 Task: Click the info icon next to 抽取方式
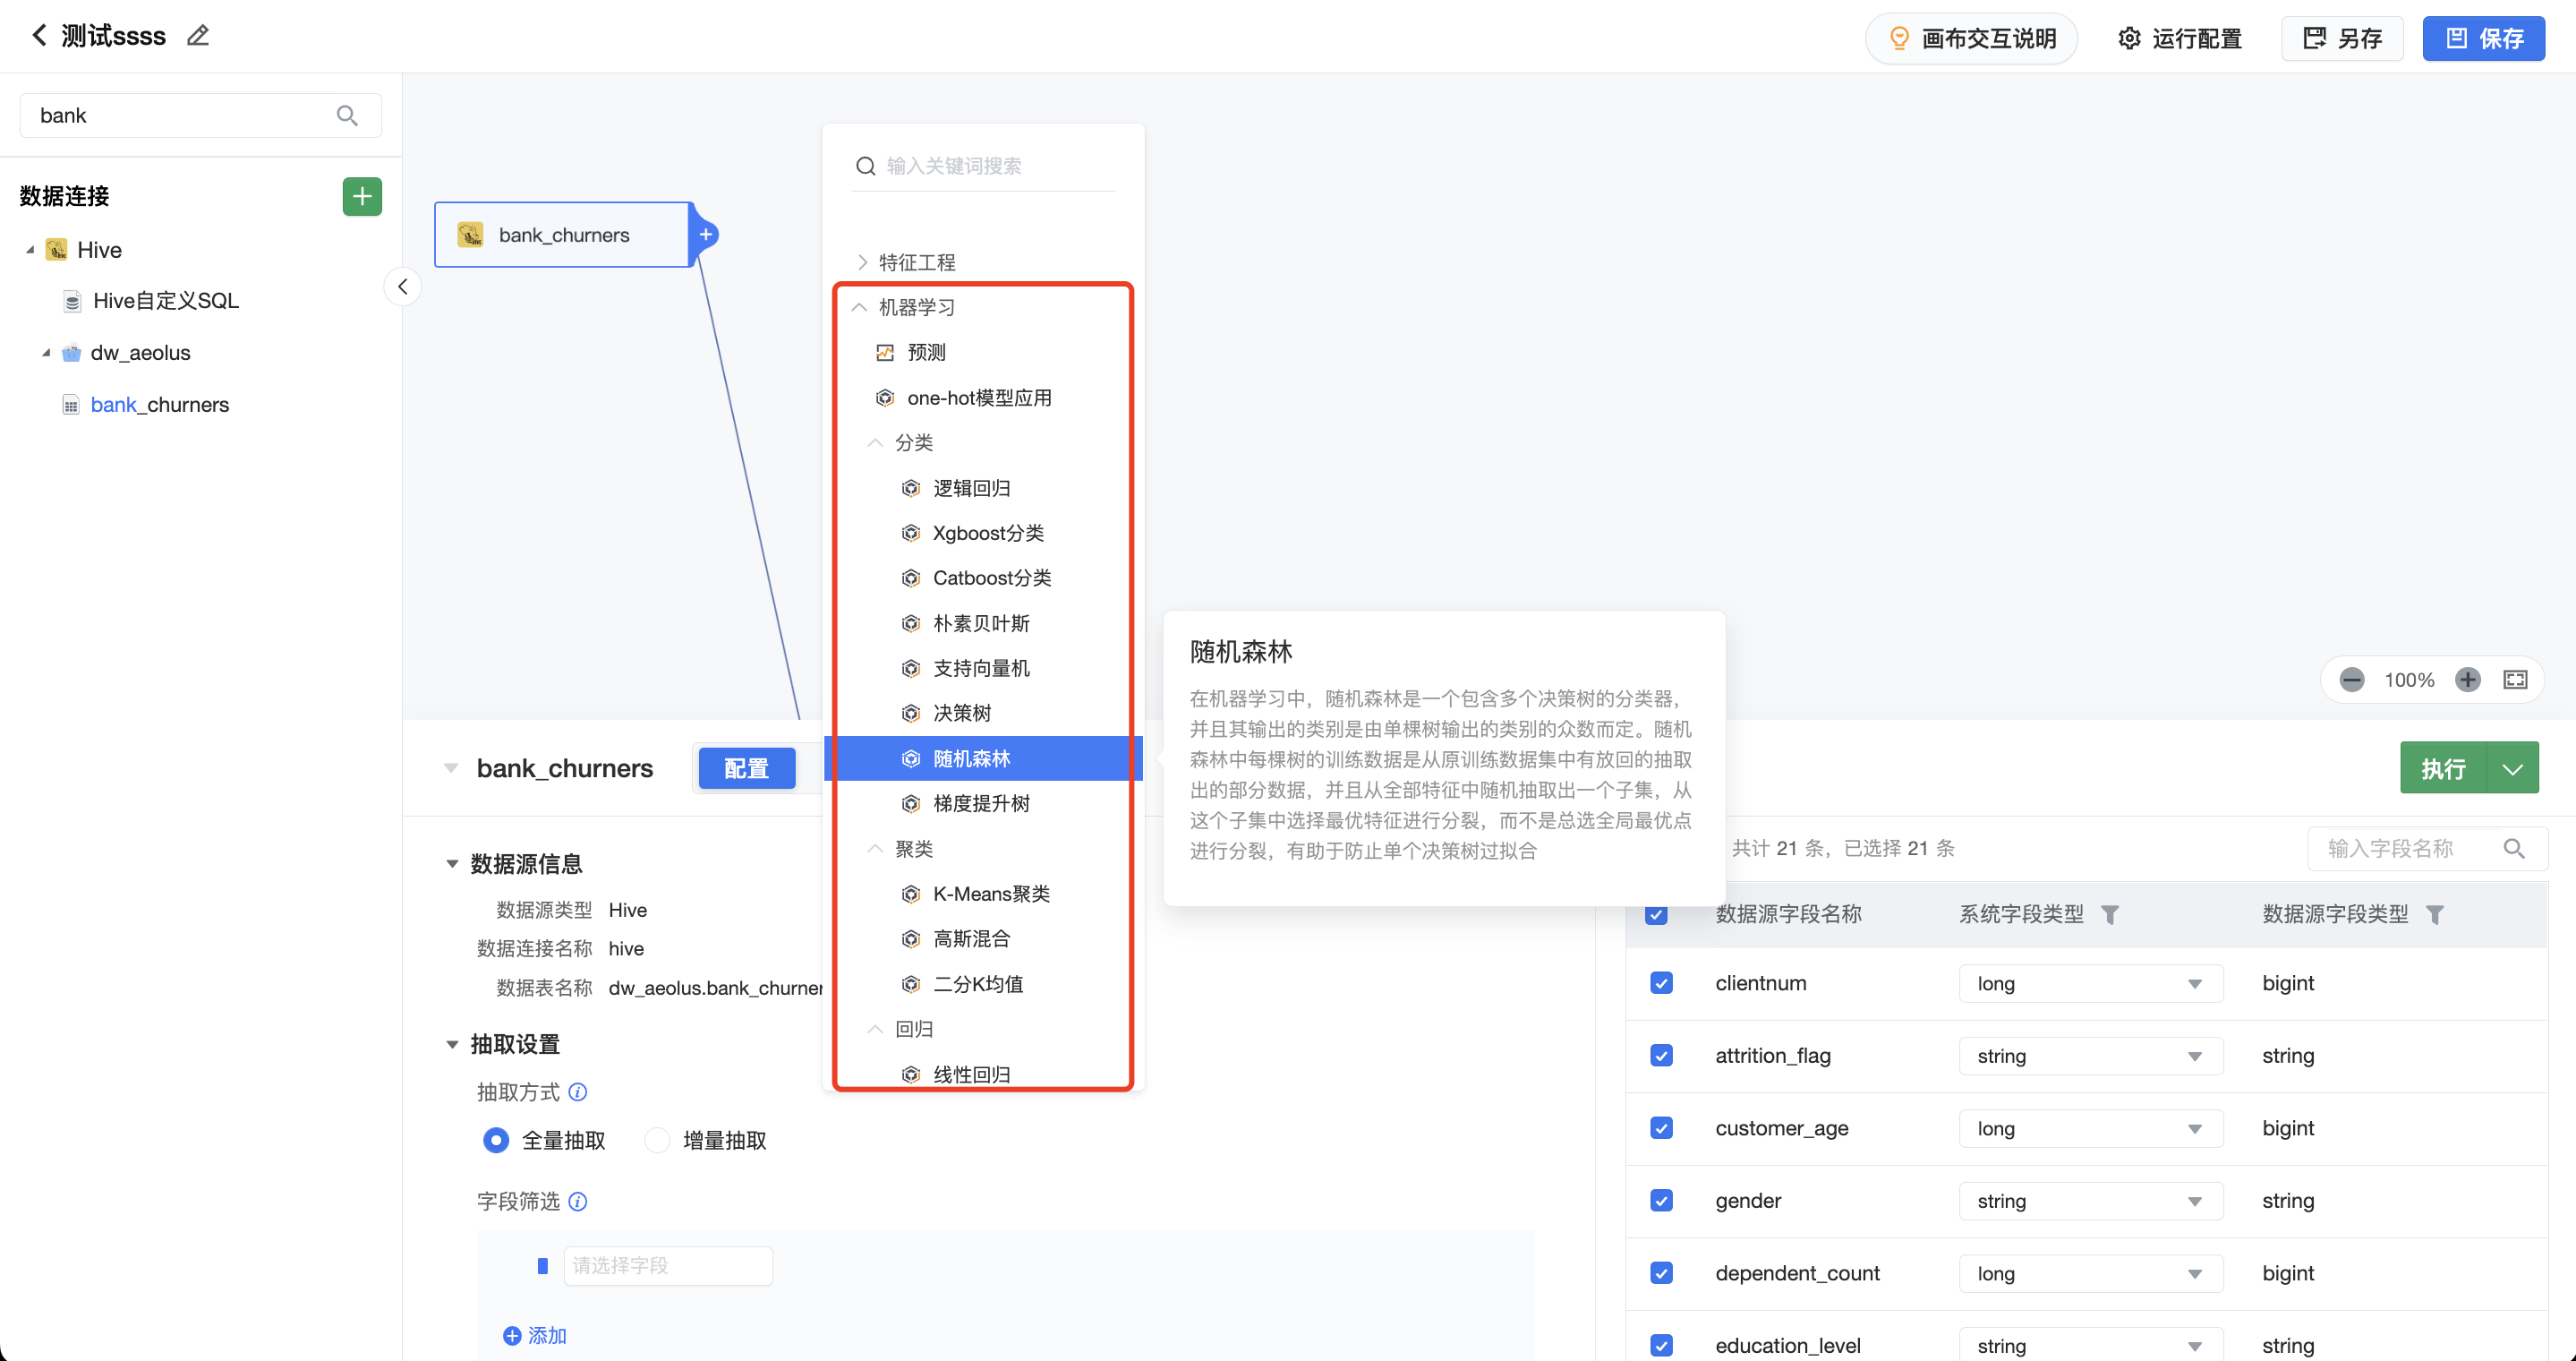pyautogui.click(x=578, y=1092)
